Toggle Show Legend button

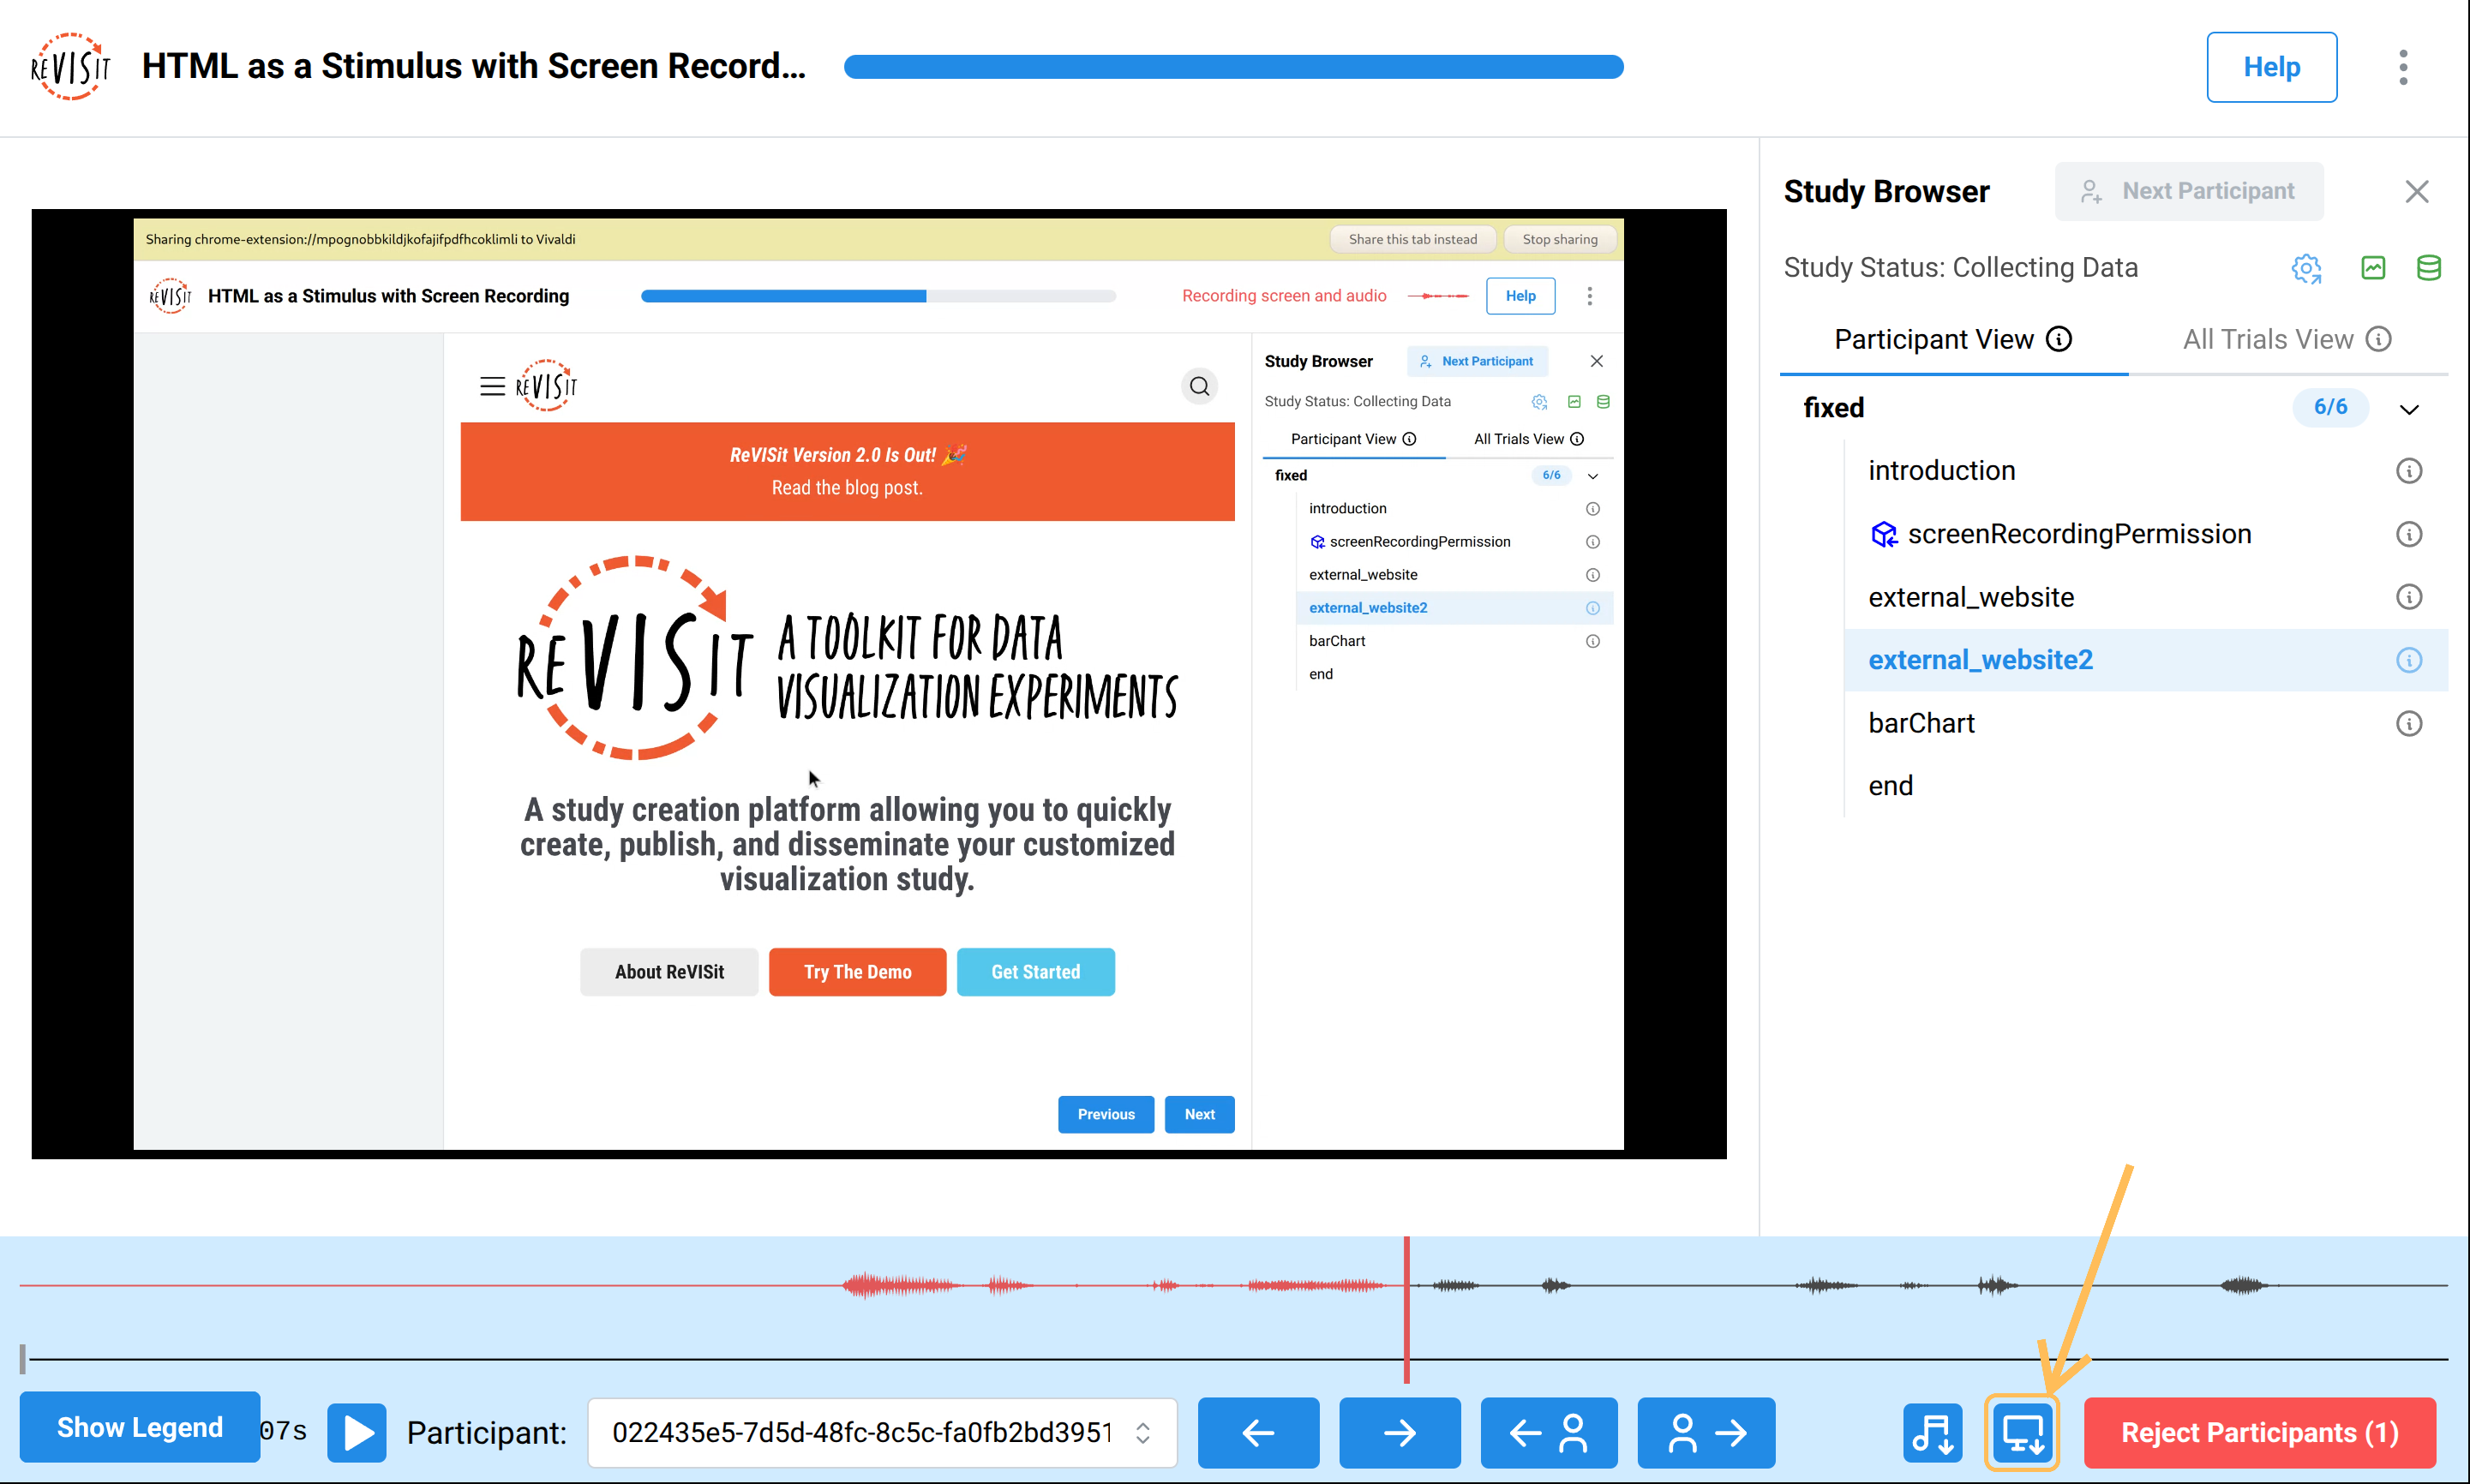click(140, 1427)
